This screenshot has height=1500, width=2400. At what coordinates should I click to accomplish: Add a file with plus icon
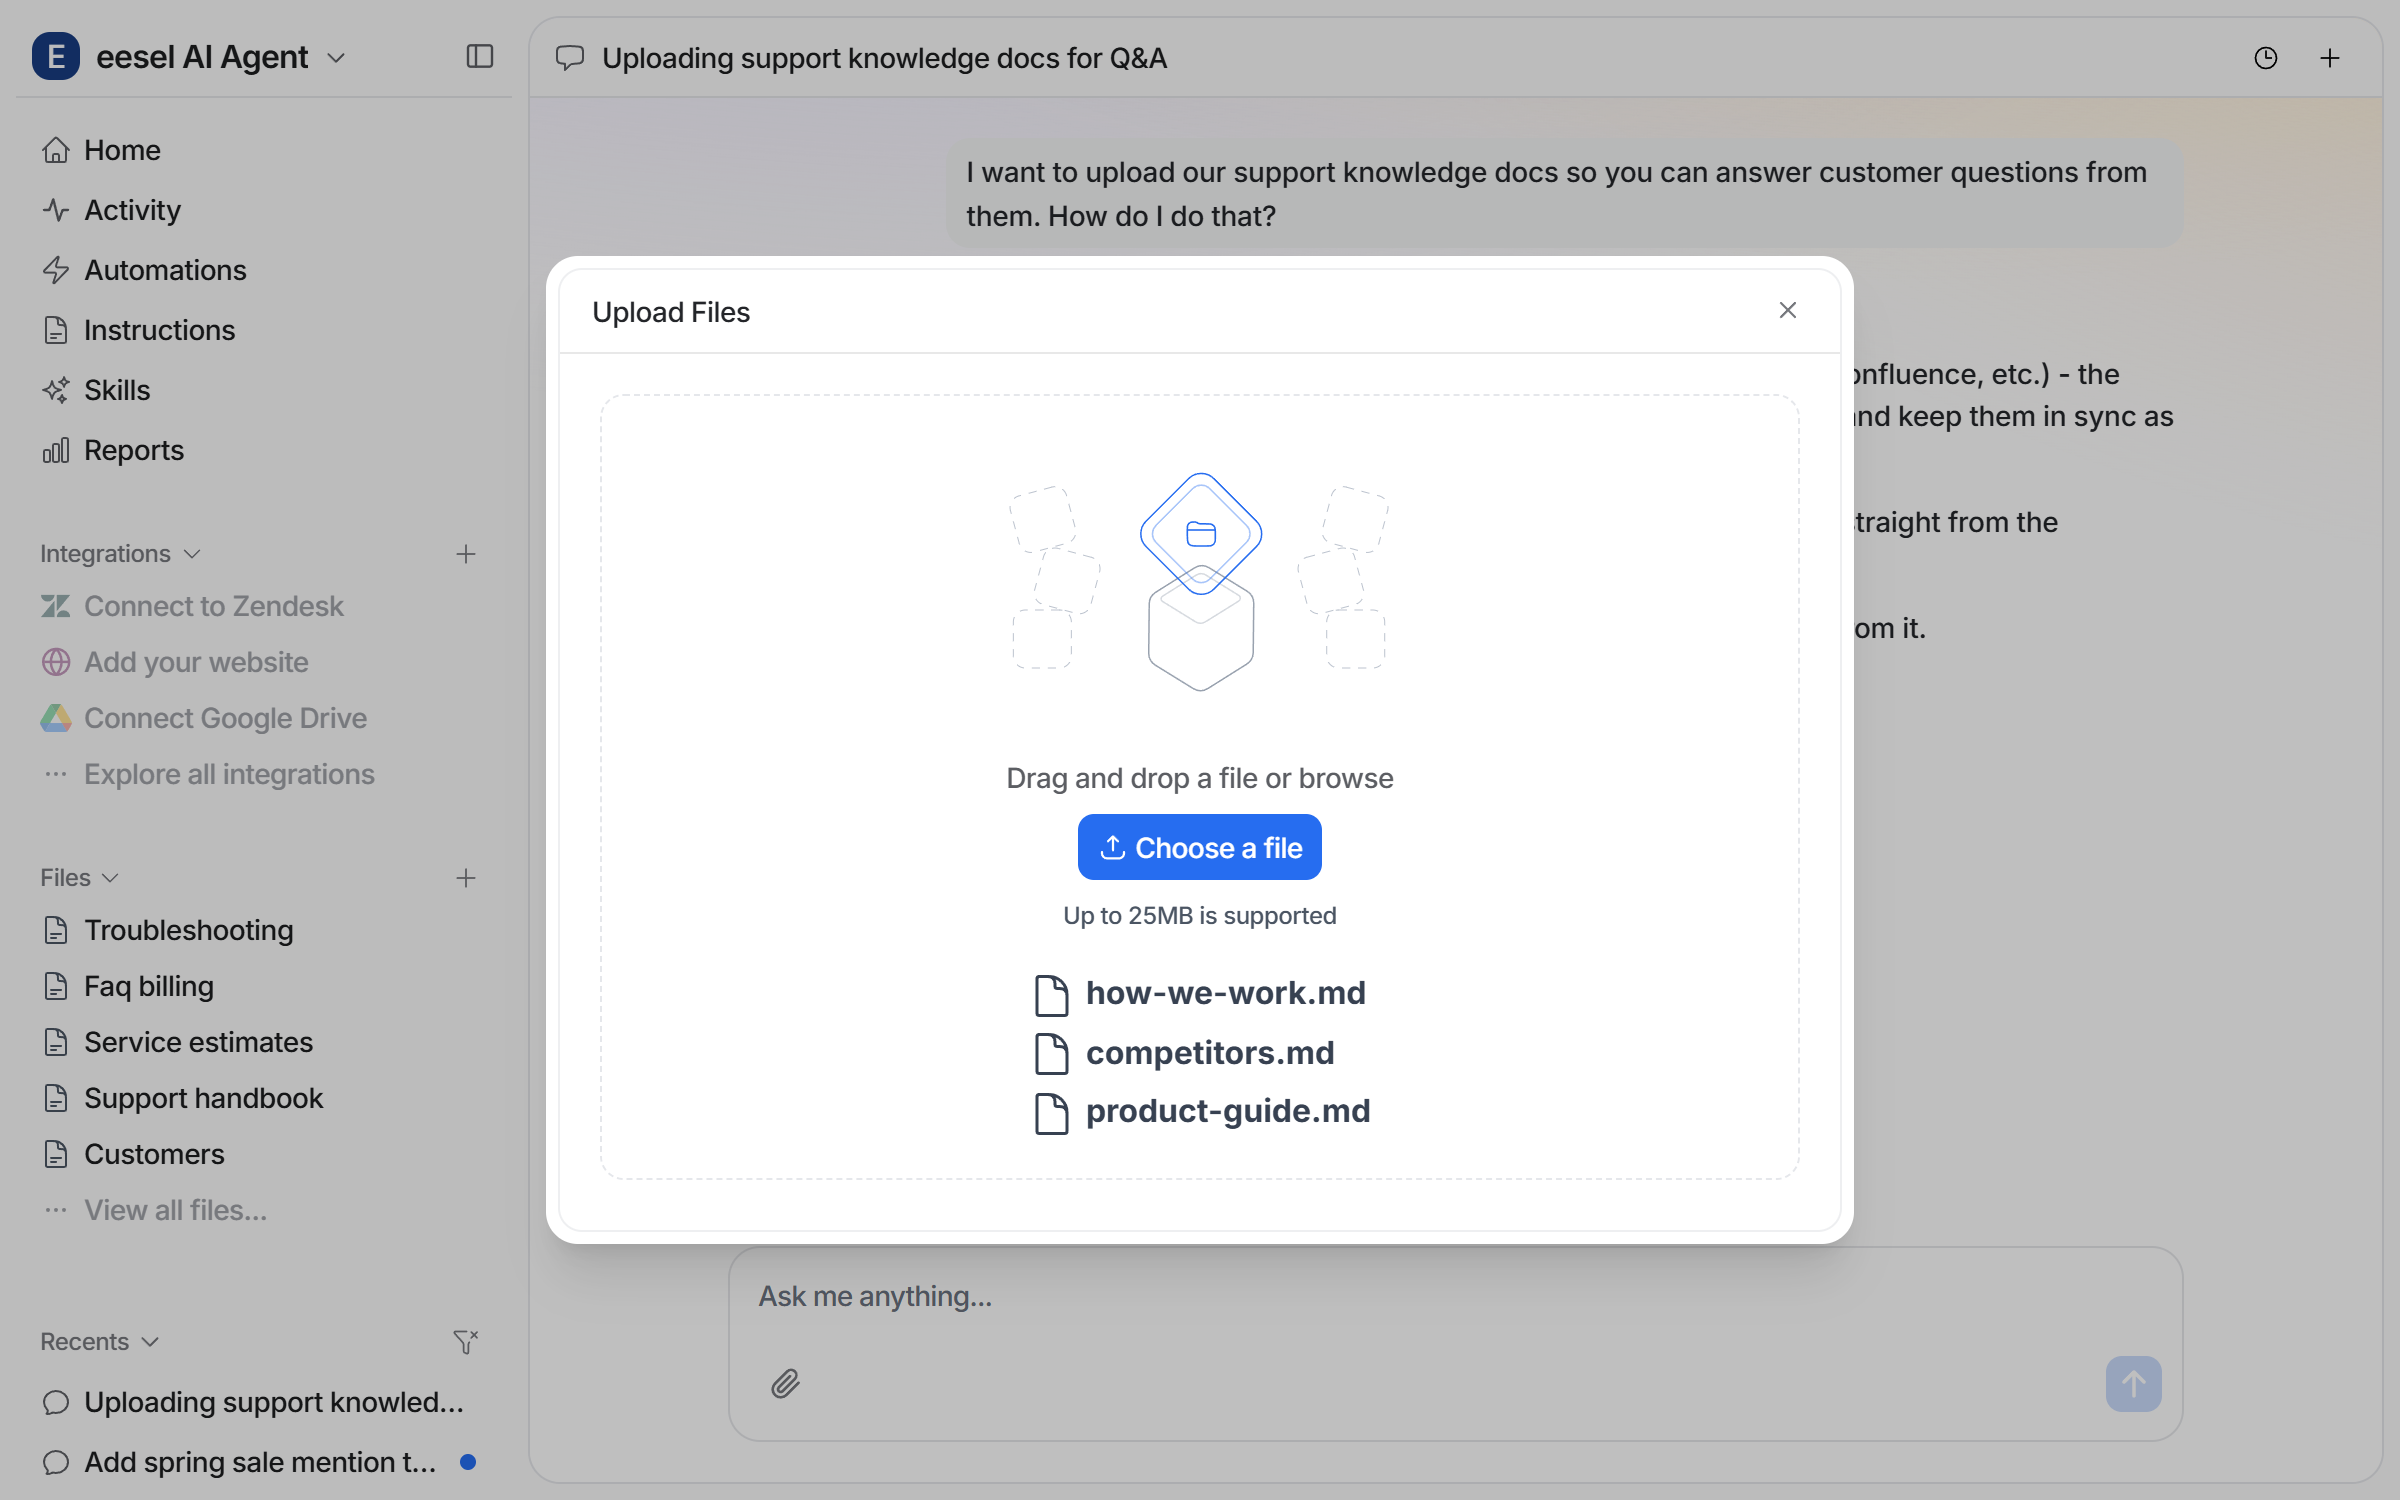(466, 878)
